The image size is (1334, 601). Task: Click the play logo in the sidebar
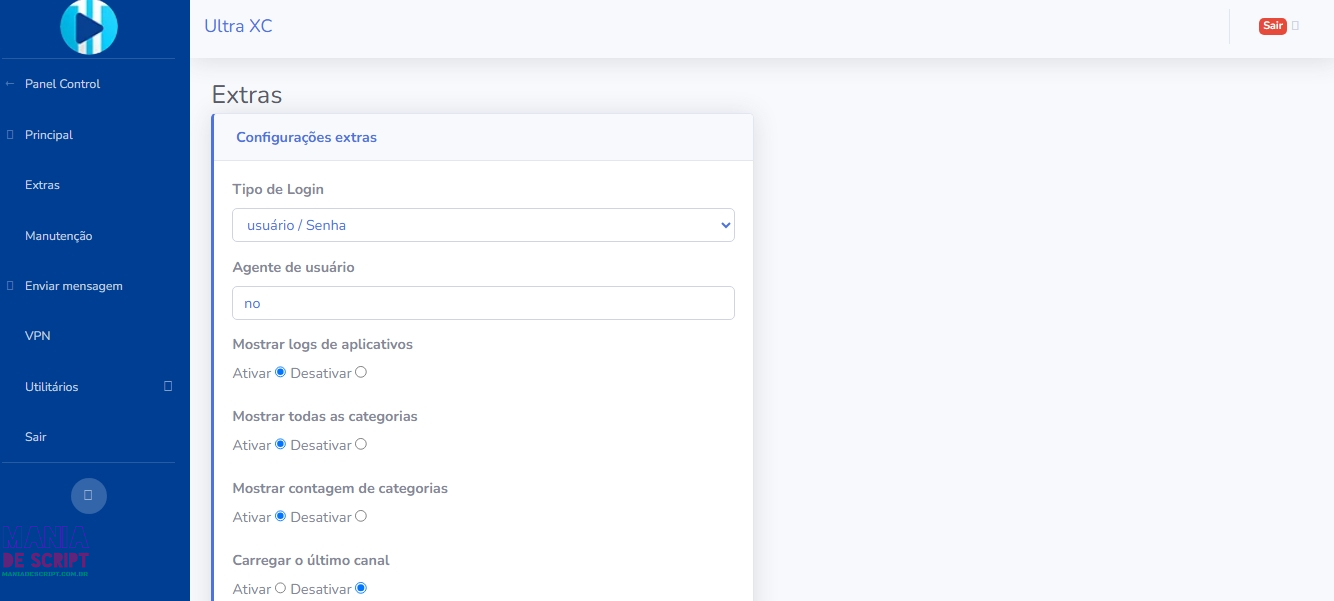pos(89,27)
